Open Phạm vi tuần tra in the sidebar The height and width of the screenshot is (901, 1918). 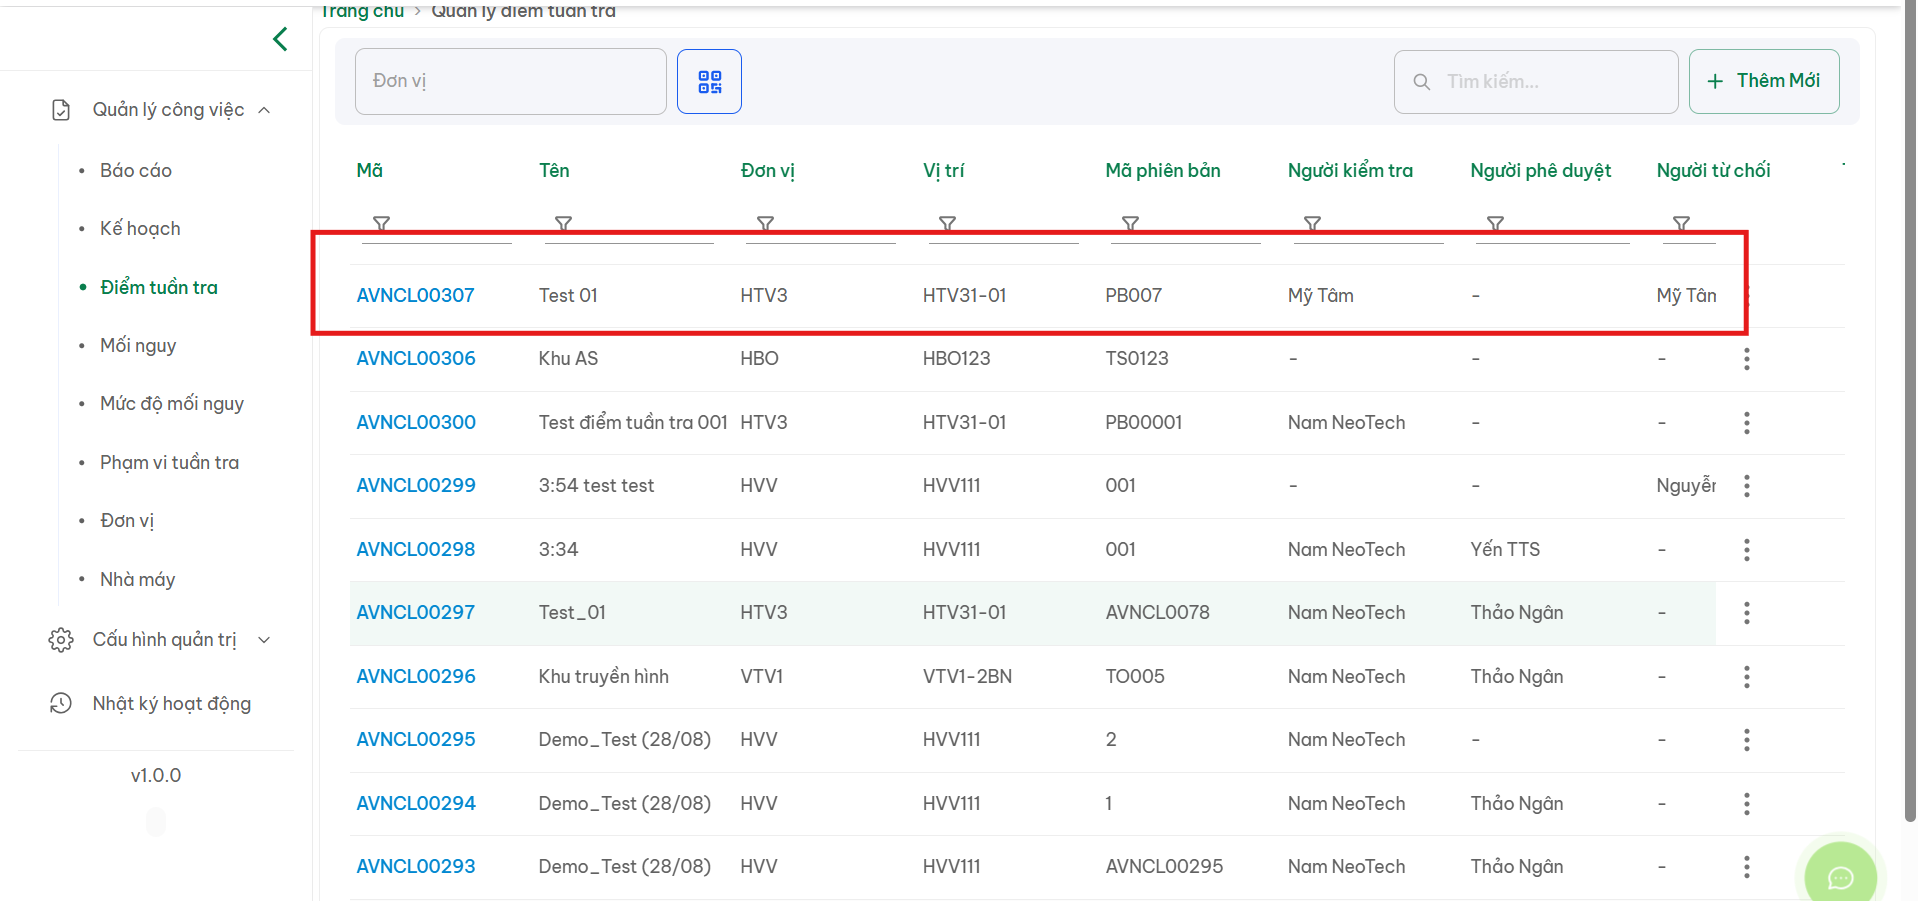pos(169,462)
